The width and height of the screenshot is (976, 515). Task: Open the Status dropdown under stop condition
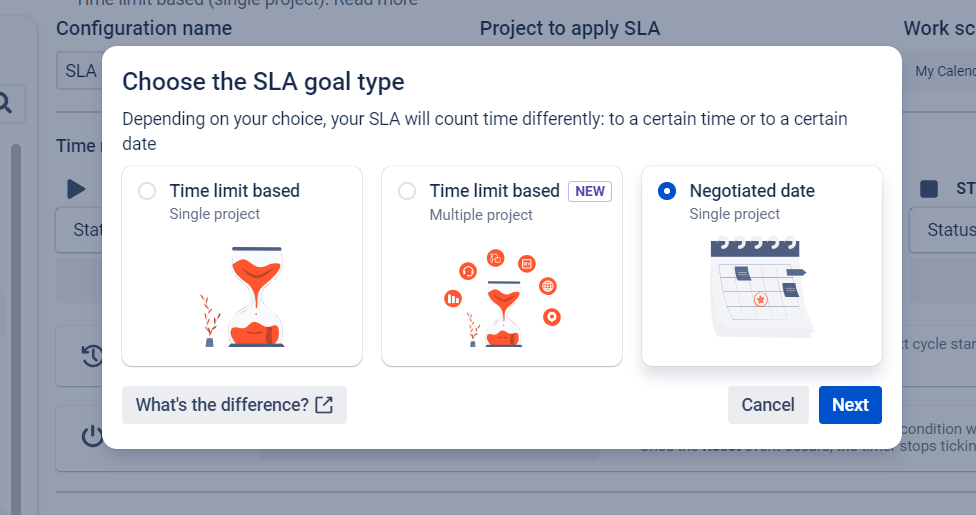(943, 230)
